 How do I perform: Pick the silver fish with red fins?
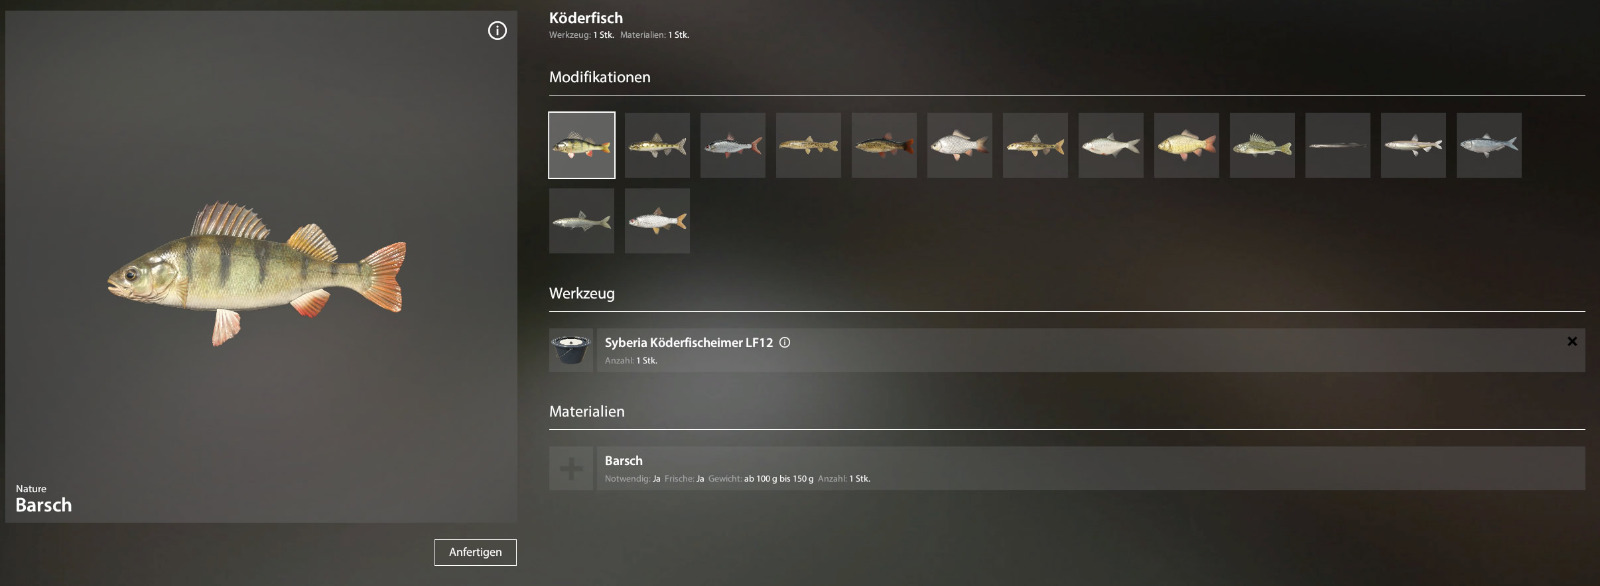733,145
